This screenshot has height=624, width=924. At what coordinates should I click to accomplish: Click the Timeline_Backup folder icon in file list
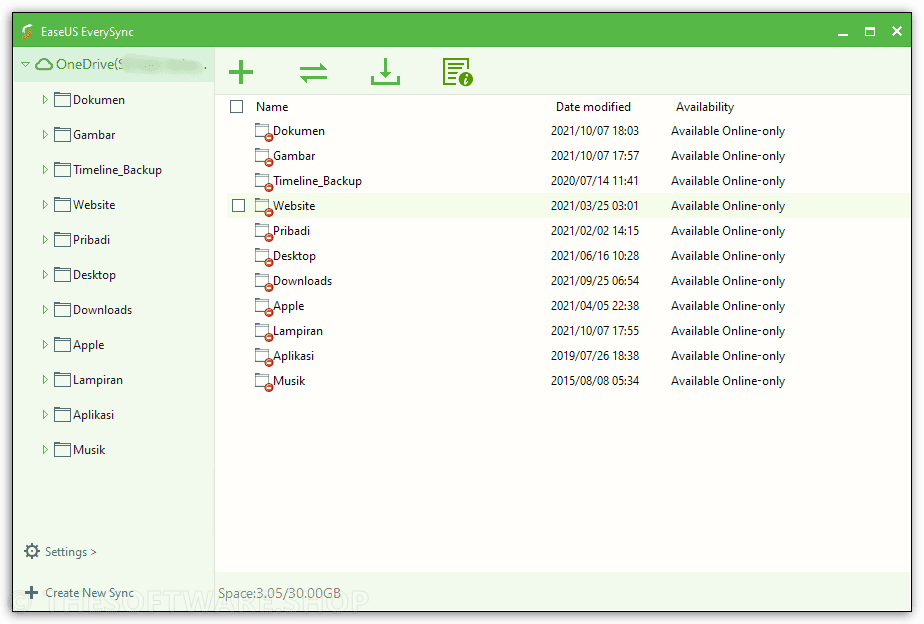point(263,182)
